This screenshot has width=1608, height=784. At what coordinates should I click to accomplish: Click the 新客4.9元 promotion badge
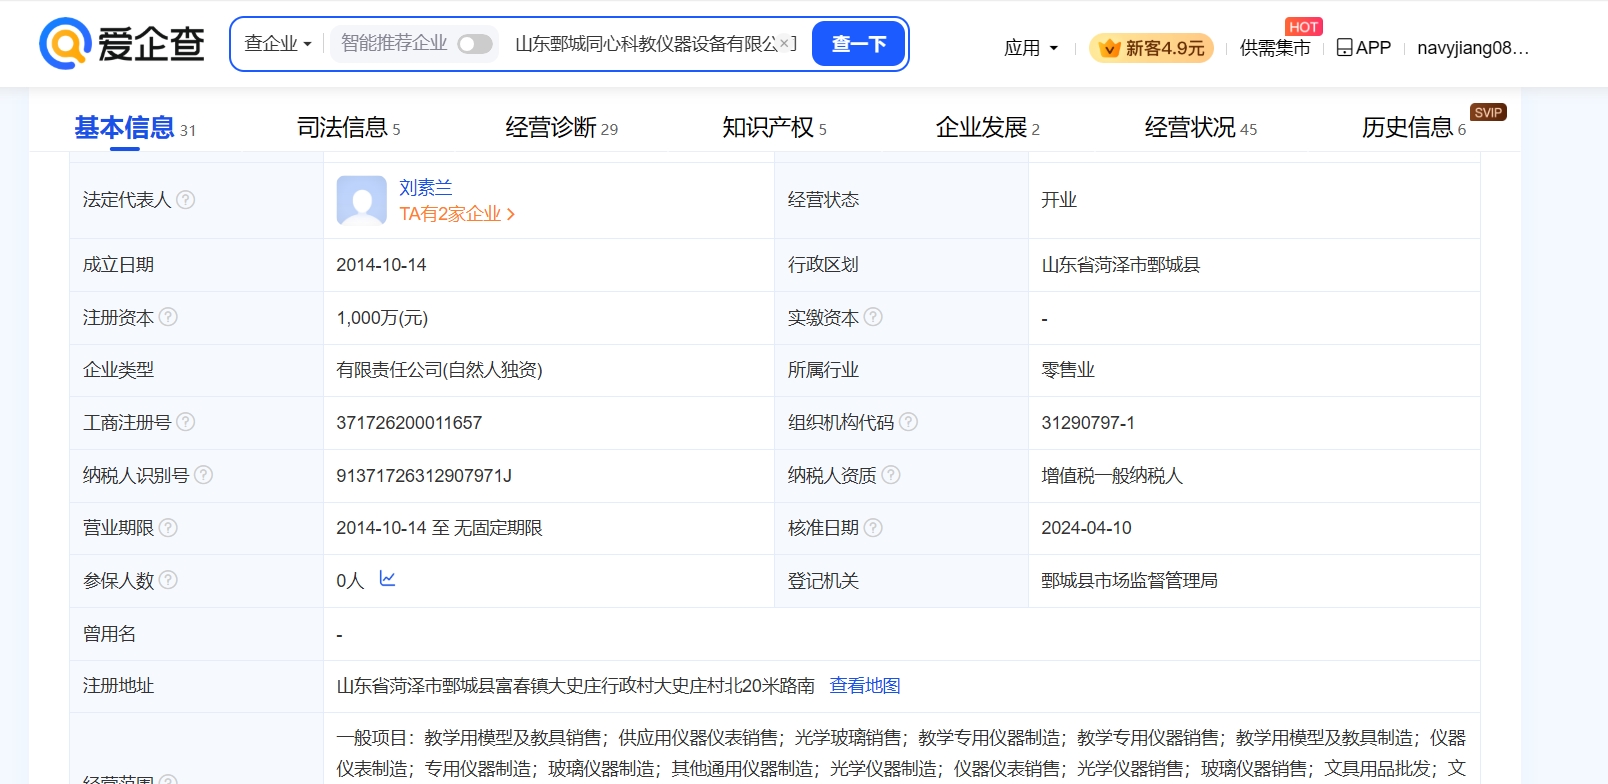coord(1151,48)
